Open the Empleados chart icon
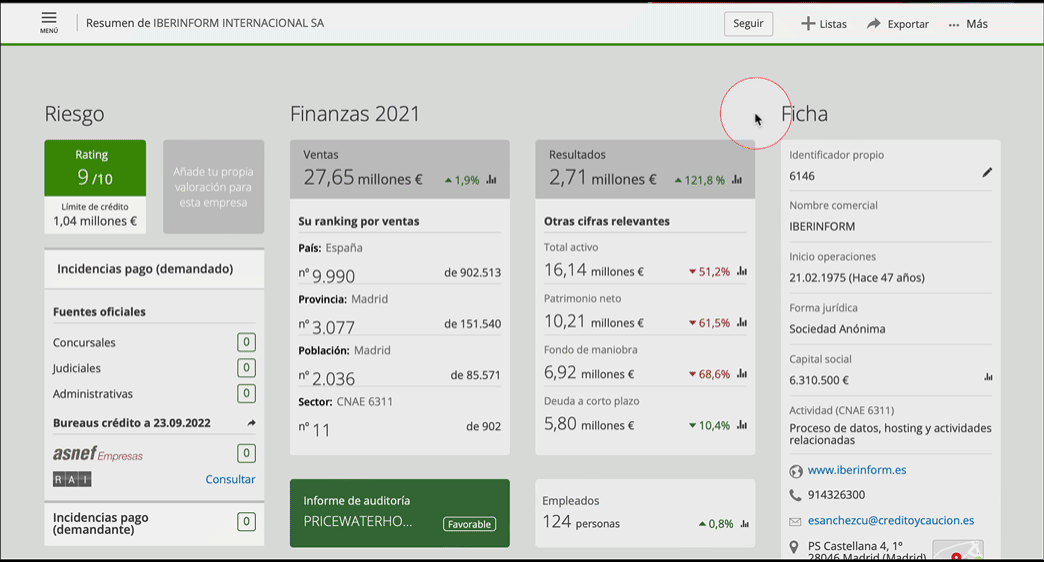1044x562 pixels. [x=744, y=524]
